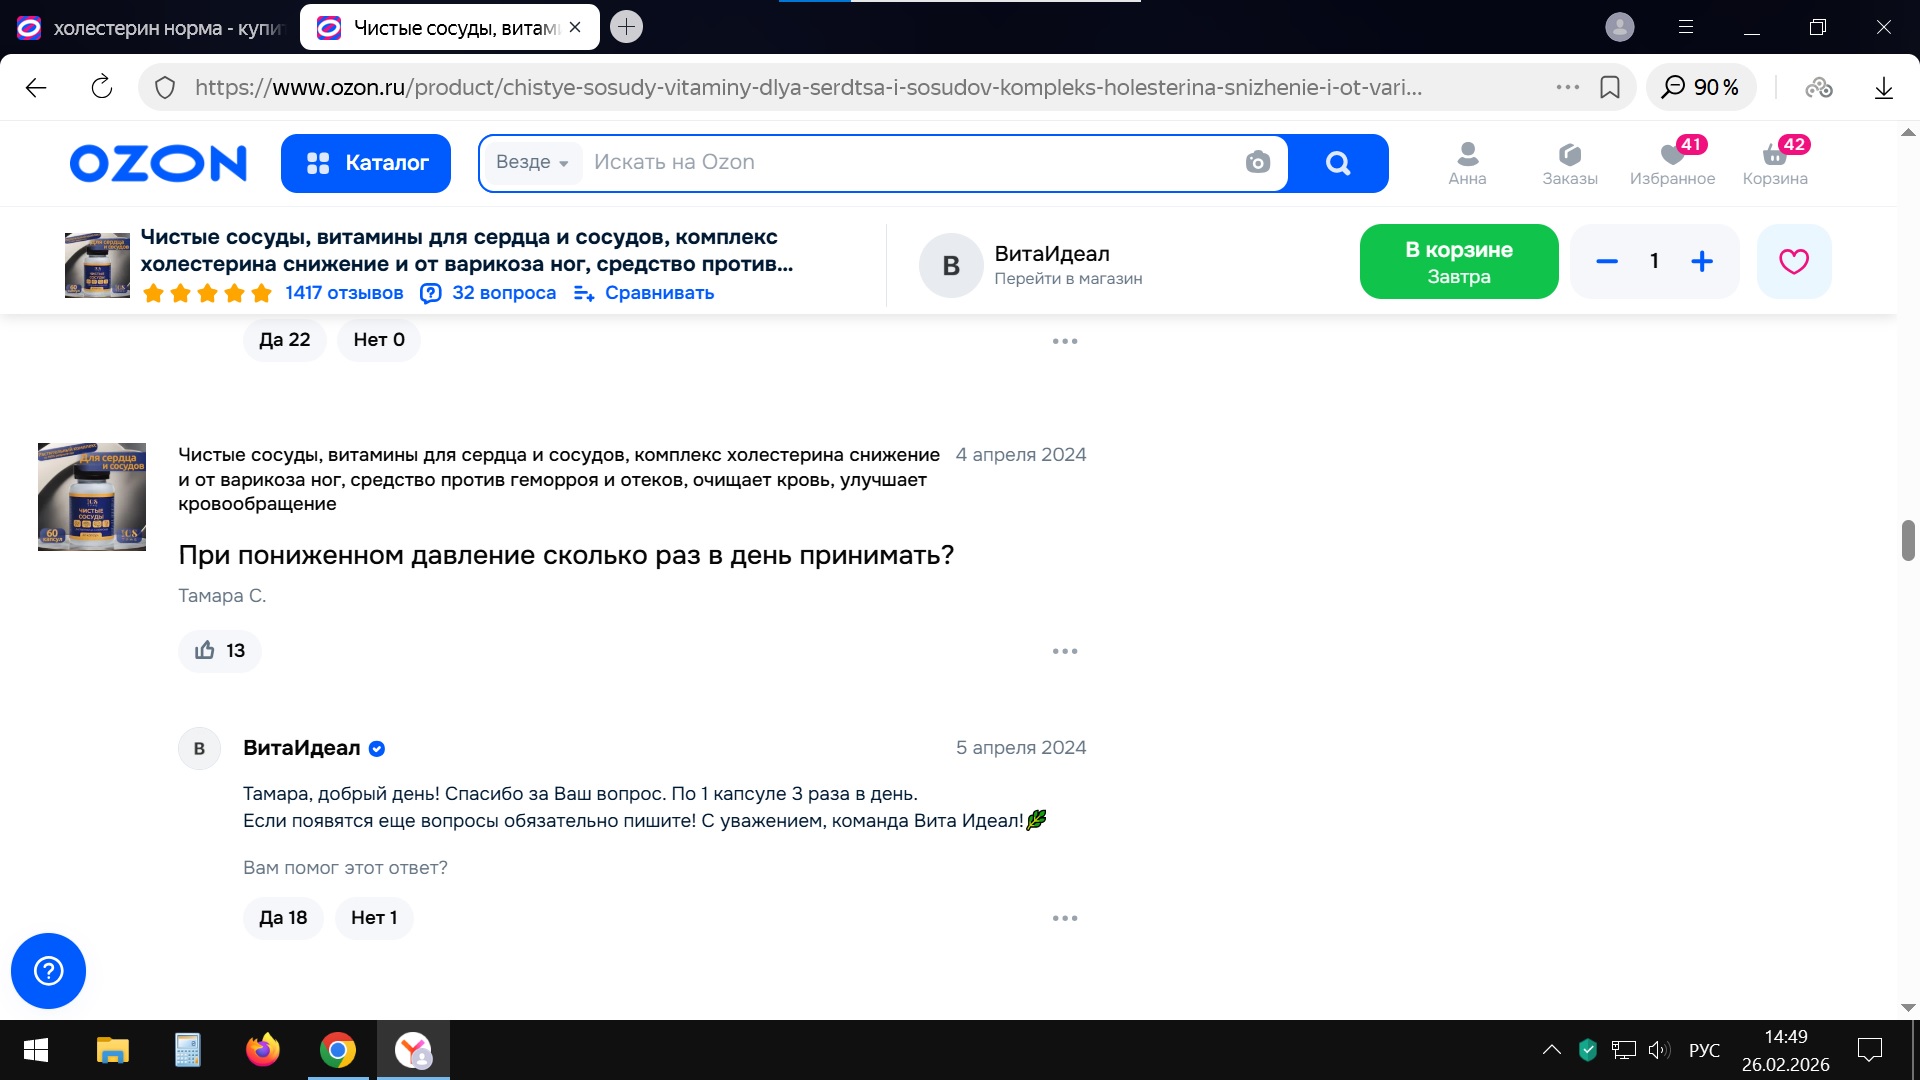Toggle the heart favorite button near cart

click(1793, 262)
